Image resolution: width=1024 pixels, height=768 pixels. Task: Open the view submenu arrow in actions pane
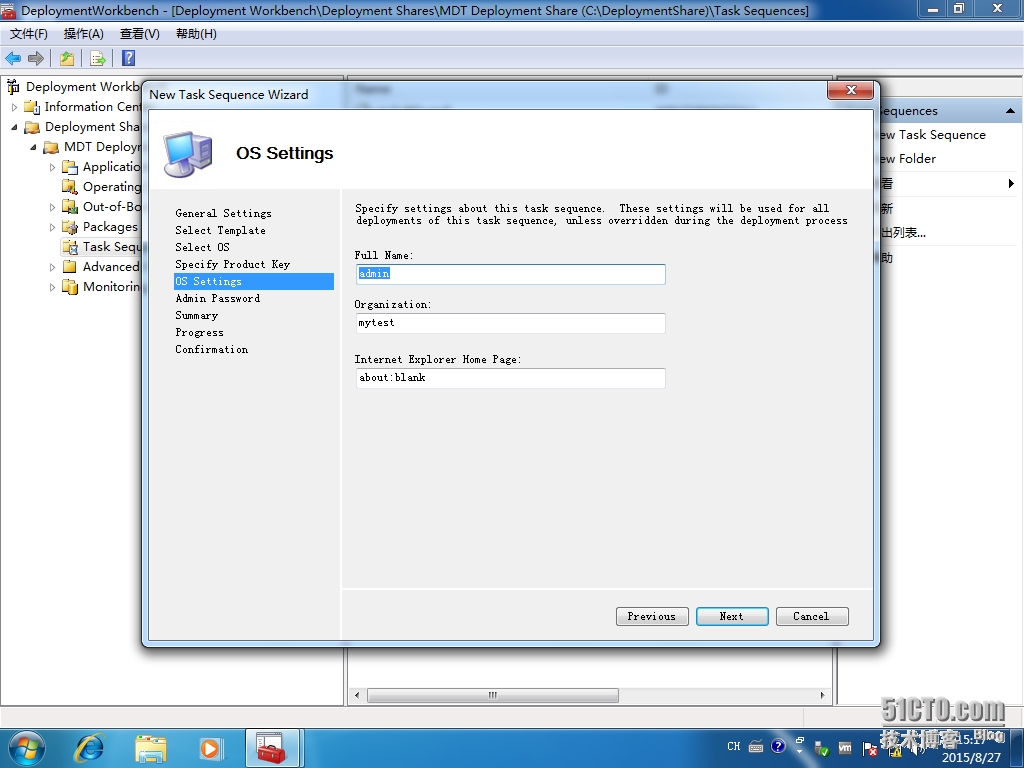[x=1012, y=184]
